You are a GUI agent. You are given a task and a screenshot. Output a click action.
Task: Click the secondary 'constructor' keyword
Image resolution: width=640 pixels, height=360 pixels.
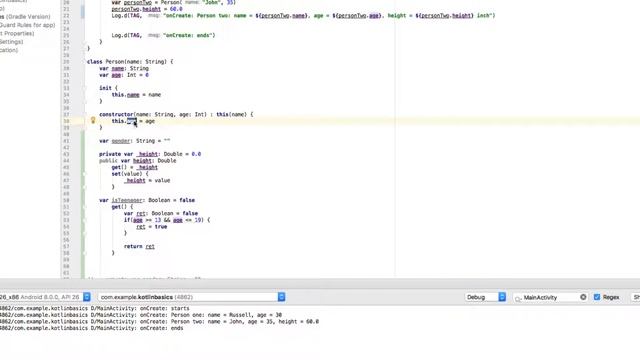[x=116, y=114]
